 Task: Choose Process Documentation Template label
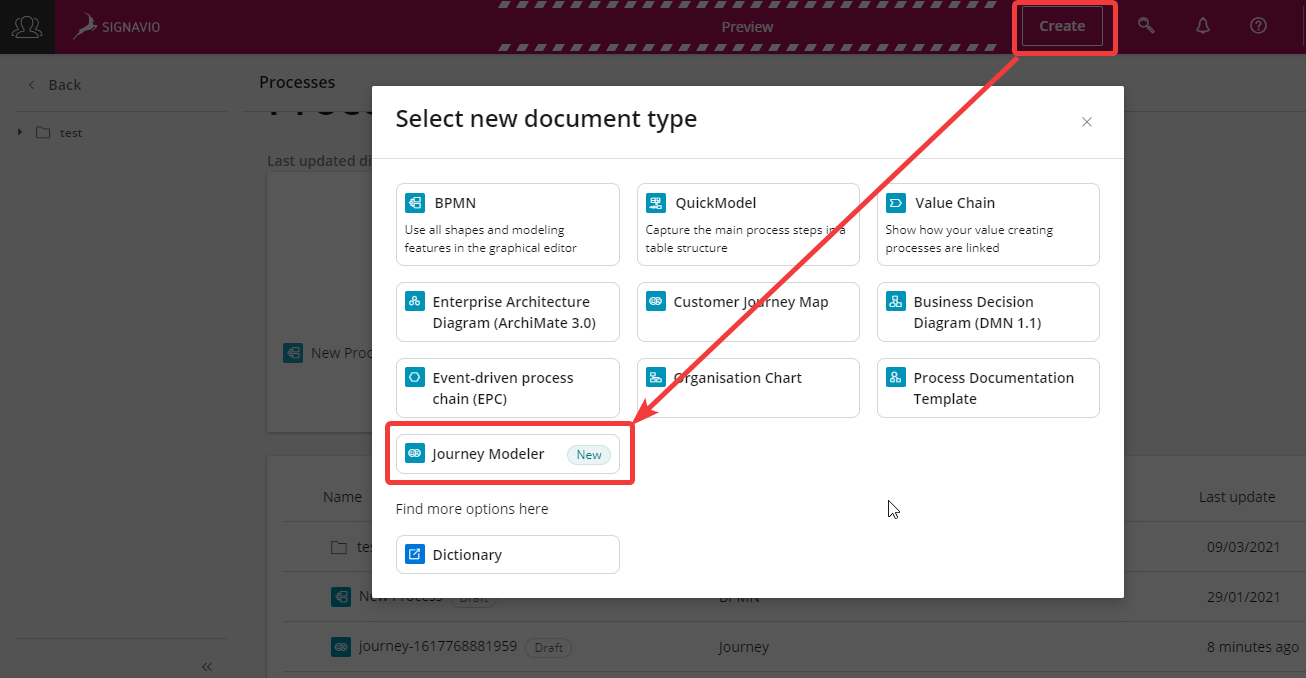pos(993,388)
